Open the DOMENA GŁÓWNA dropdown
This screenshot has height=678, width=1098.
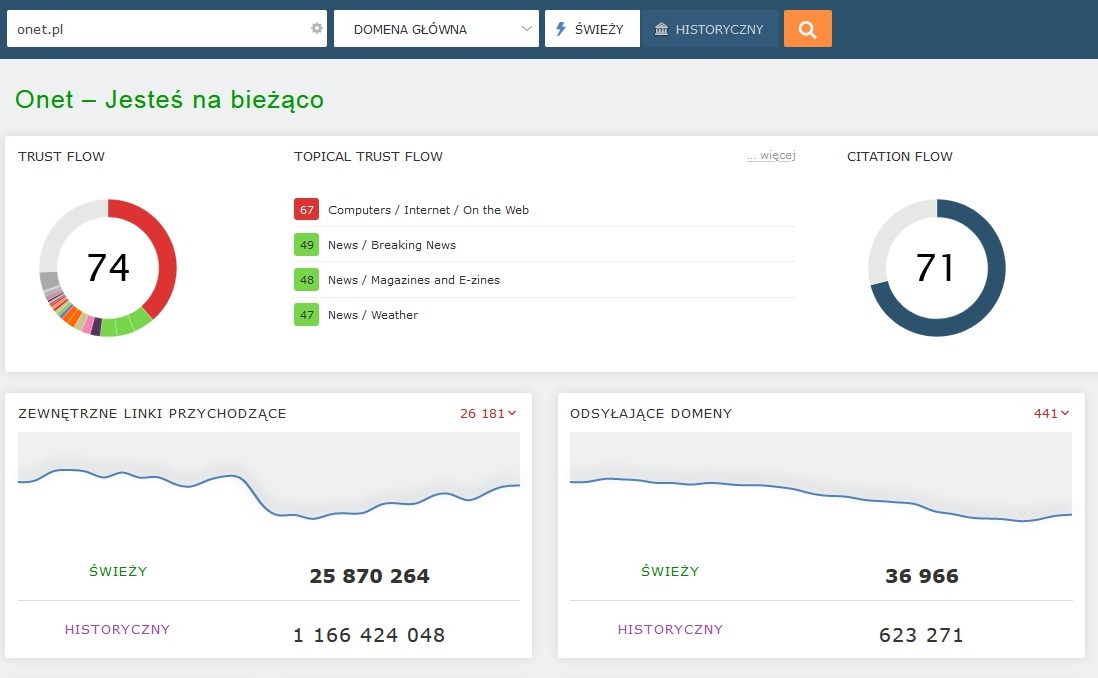(x=436, y=29)
